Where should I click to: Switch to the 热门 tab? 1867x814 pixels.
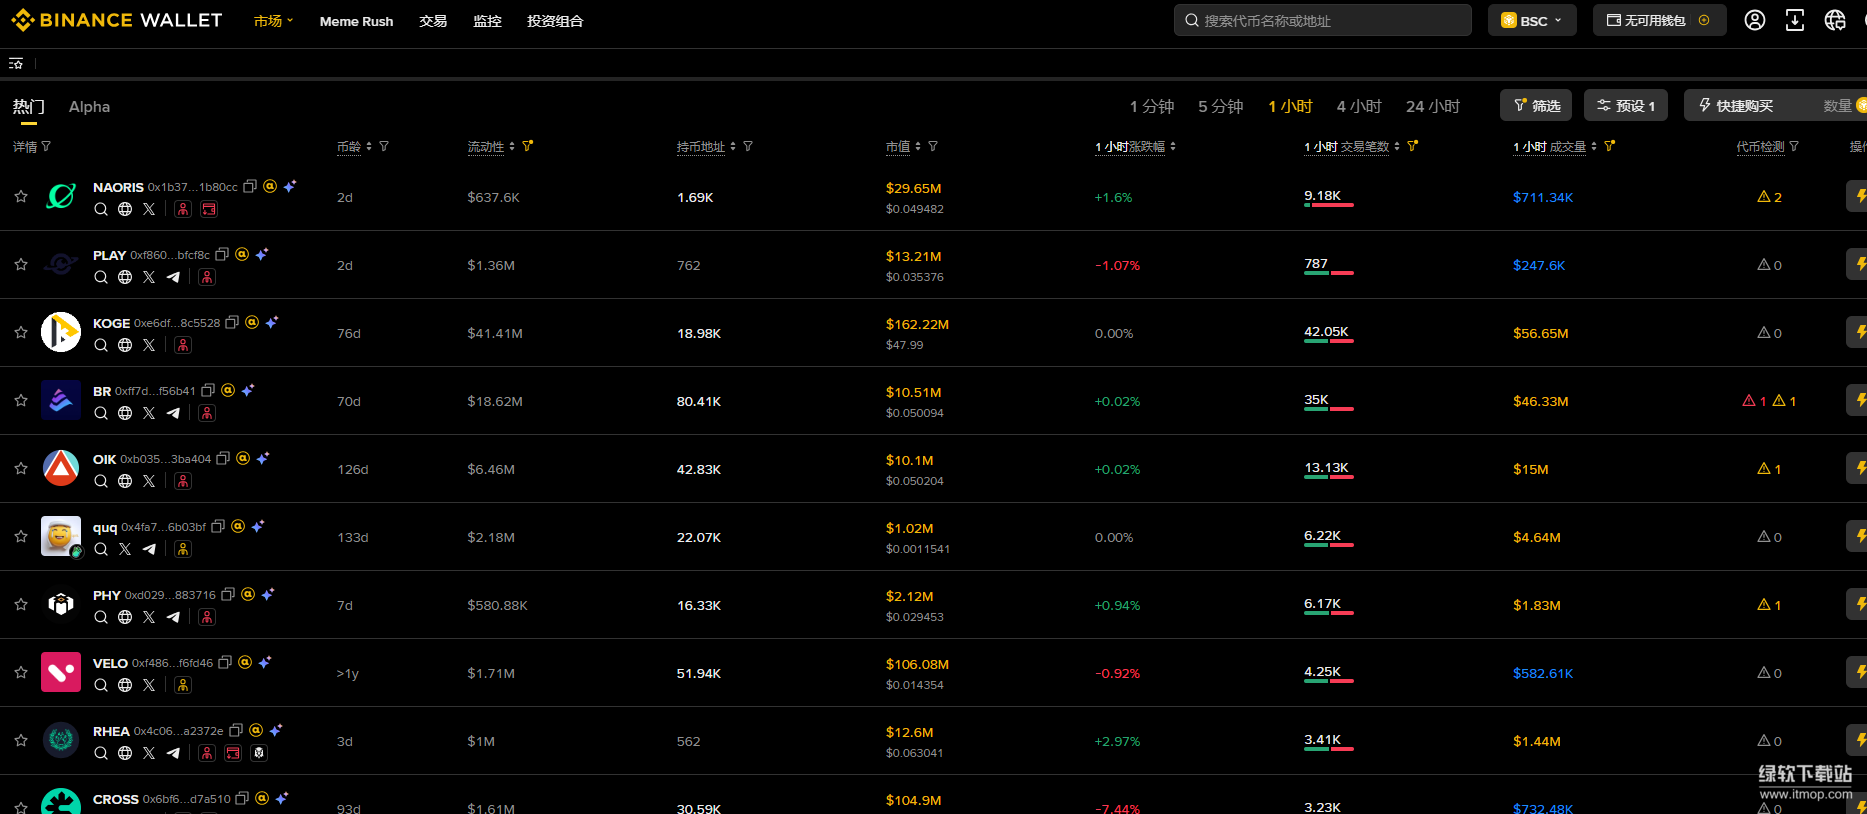tap(28, 106)
